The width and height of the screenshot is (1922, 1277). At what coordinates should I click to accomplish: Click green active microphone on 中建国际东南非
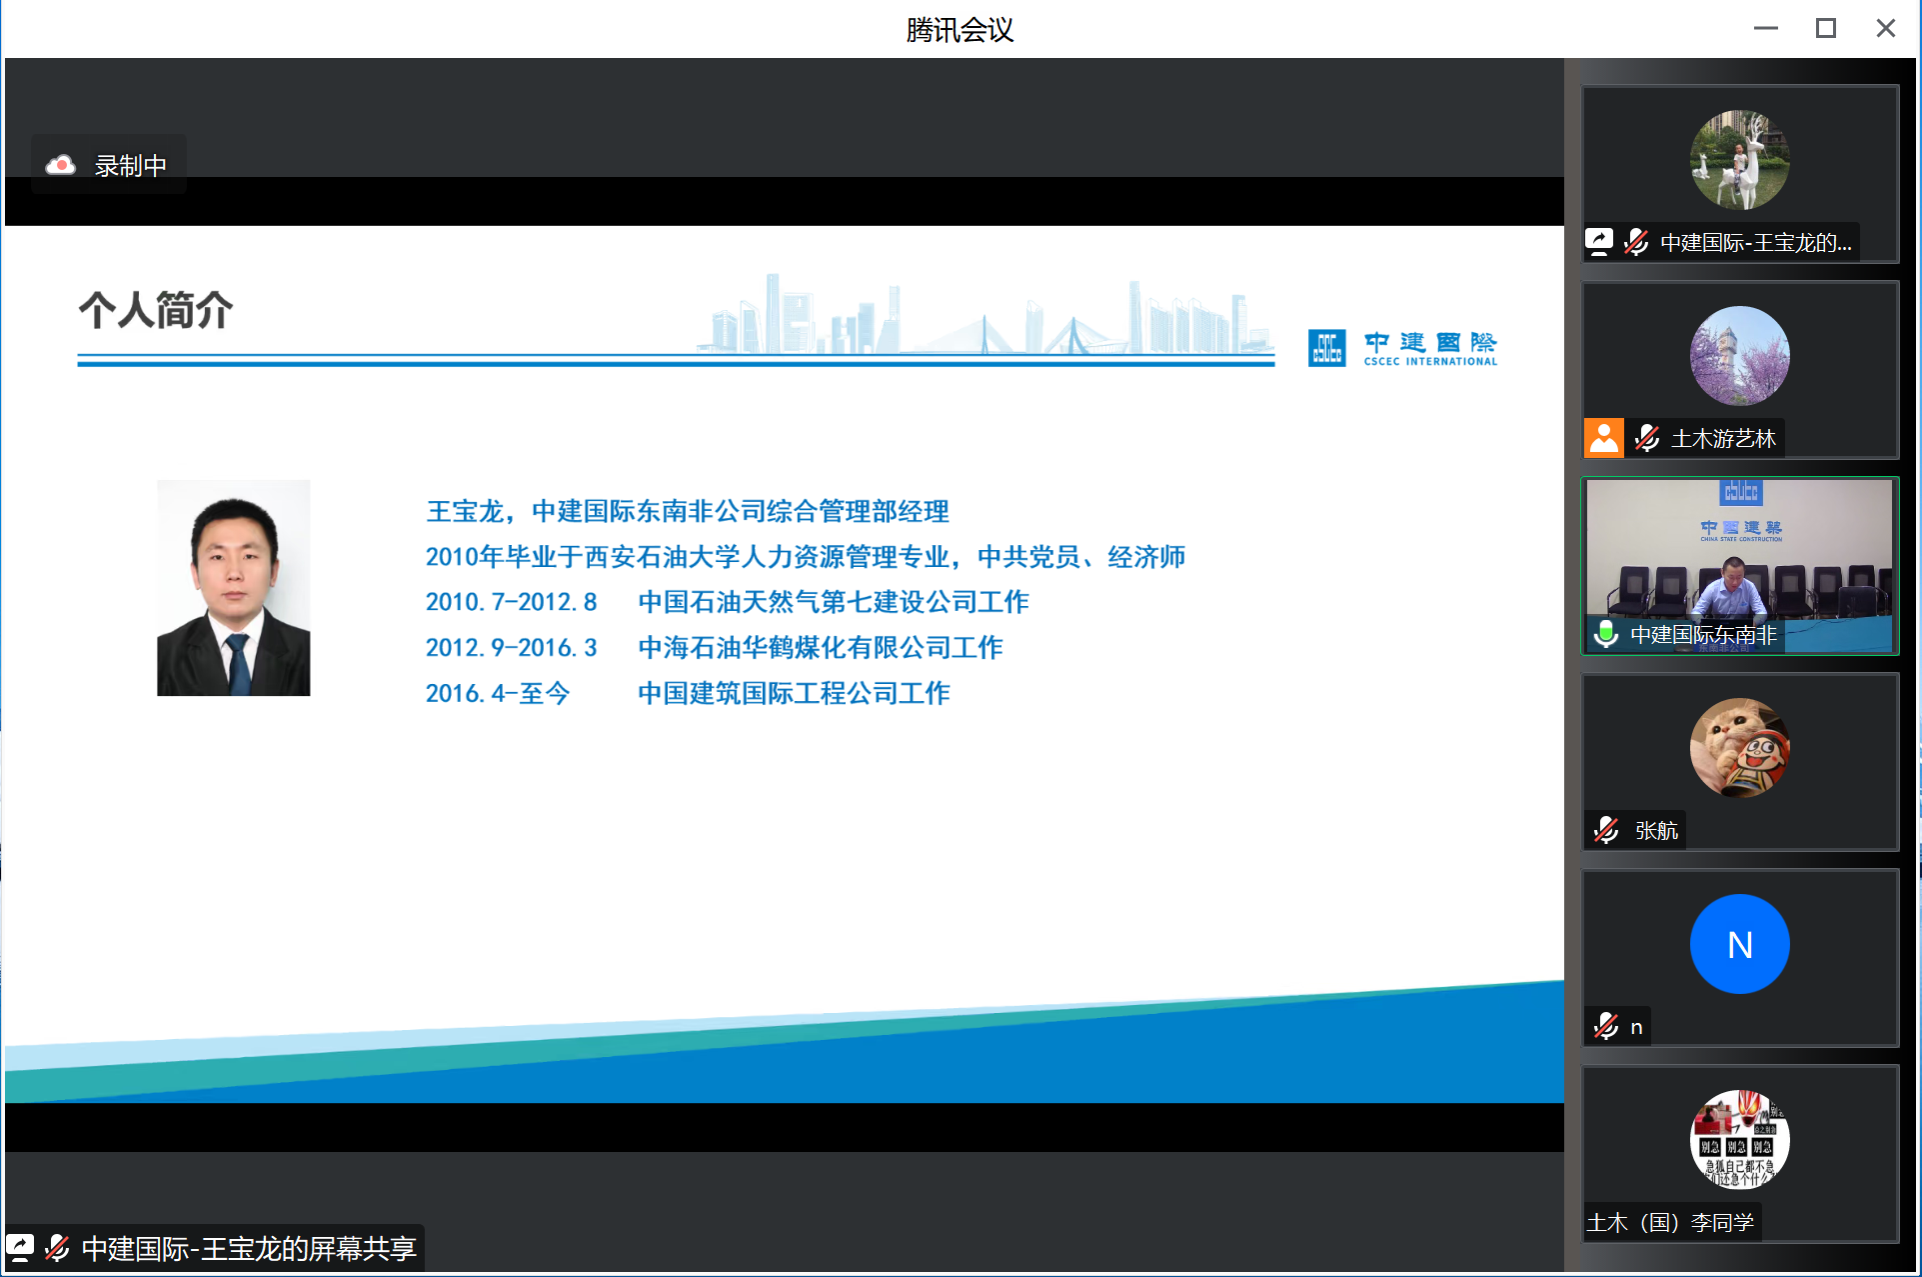click(1606, 634)
